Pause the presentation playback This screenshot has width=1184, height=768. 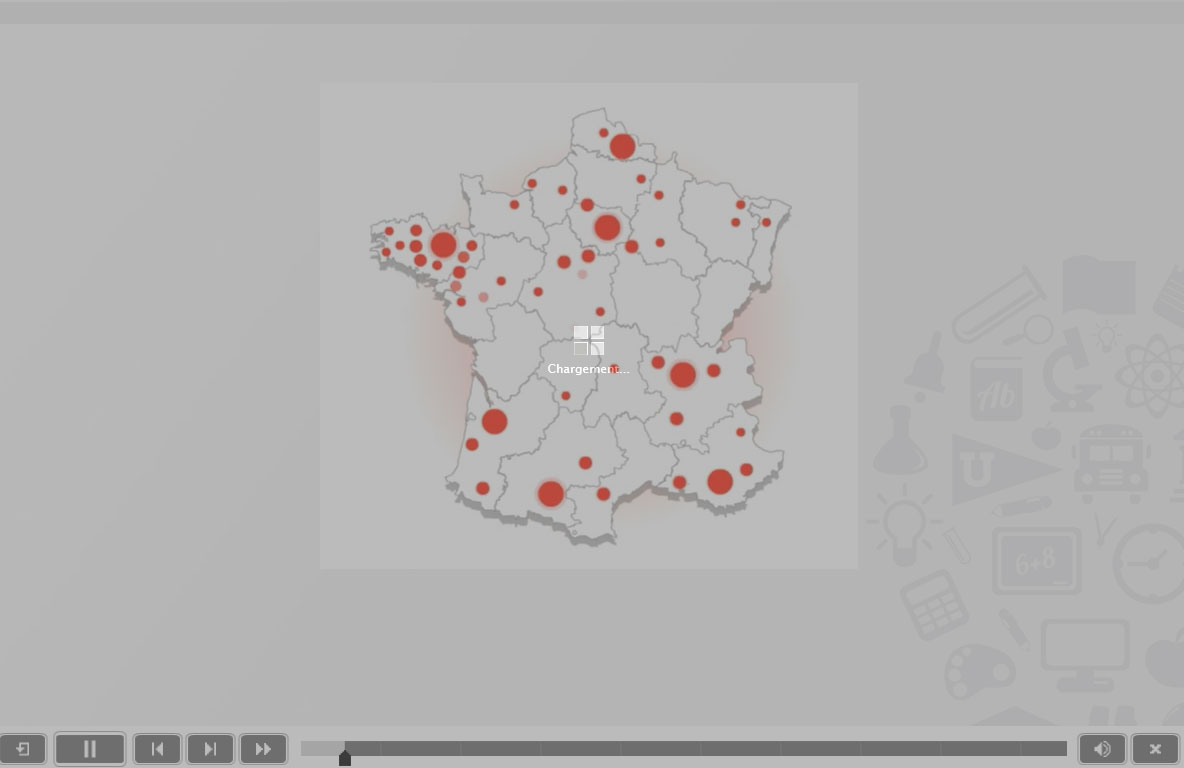[x=90, y=749]
